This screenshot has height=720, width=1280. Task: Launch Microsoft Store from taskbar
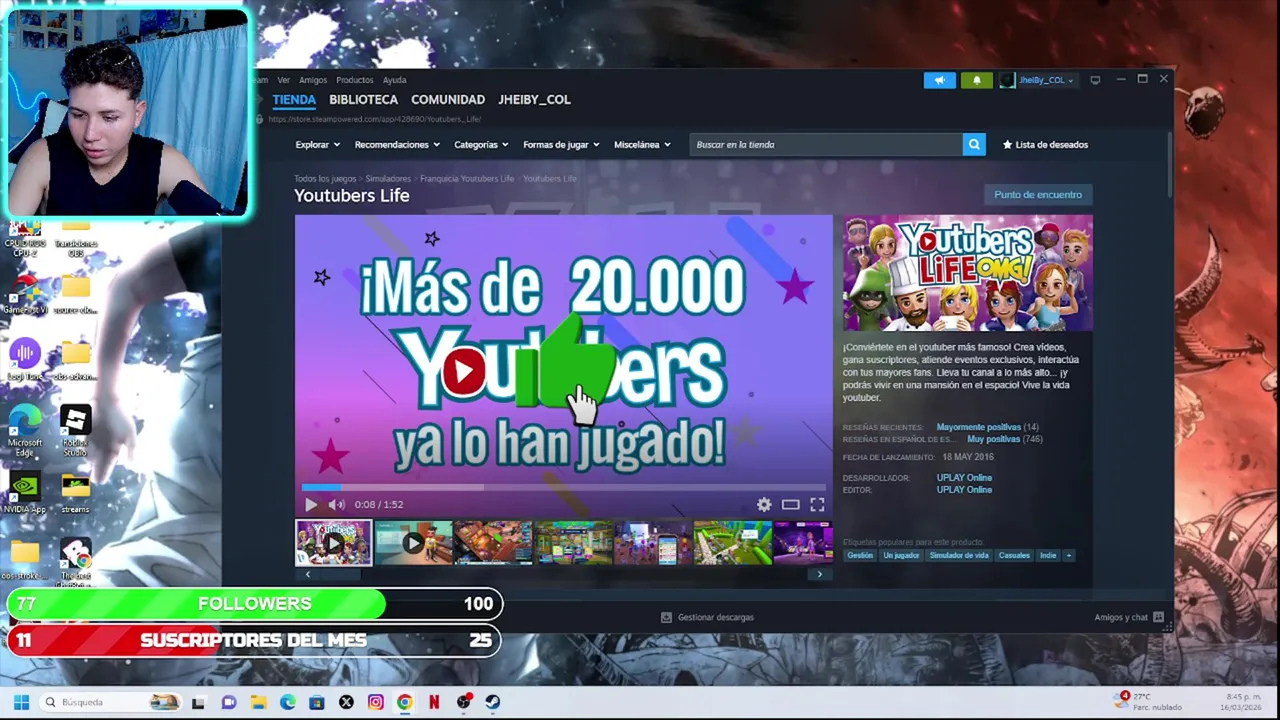pyautogui.click(x=317, y=702)
